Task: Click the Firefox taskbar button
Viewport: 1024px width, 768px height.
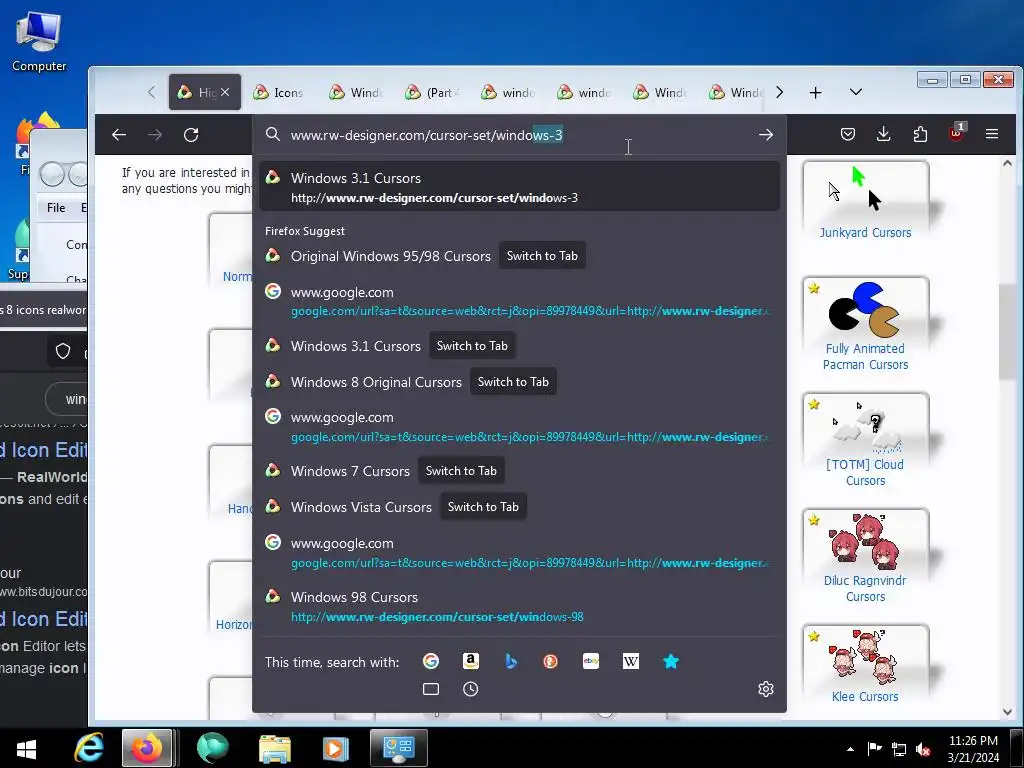Action: pos(147,748)
